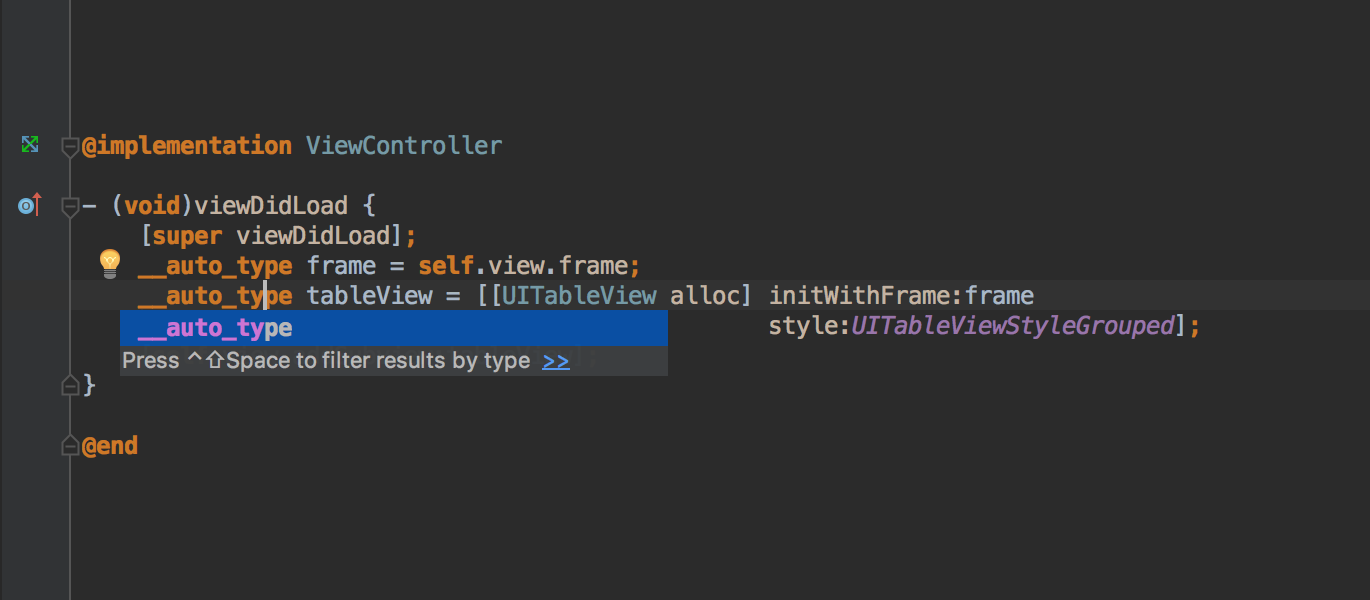Collapse the viewDidLoad method body
This screenshot has height=600, width=1370.
70,207
